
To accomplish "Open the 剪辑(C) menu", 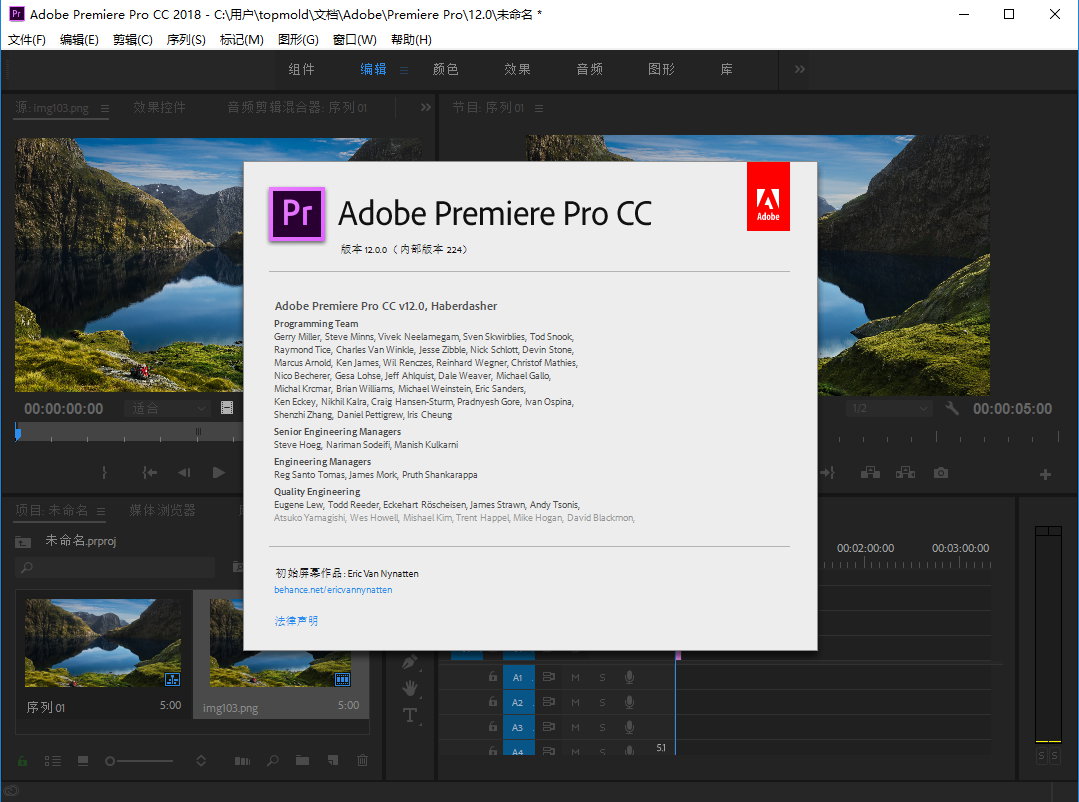I will coord(133,39).
